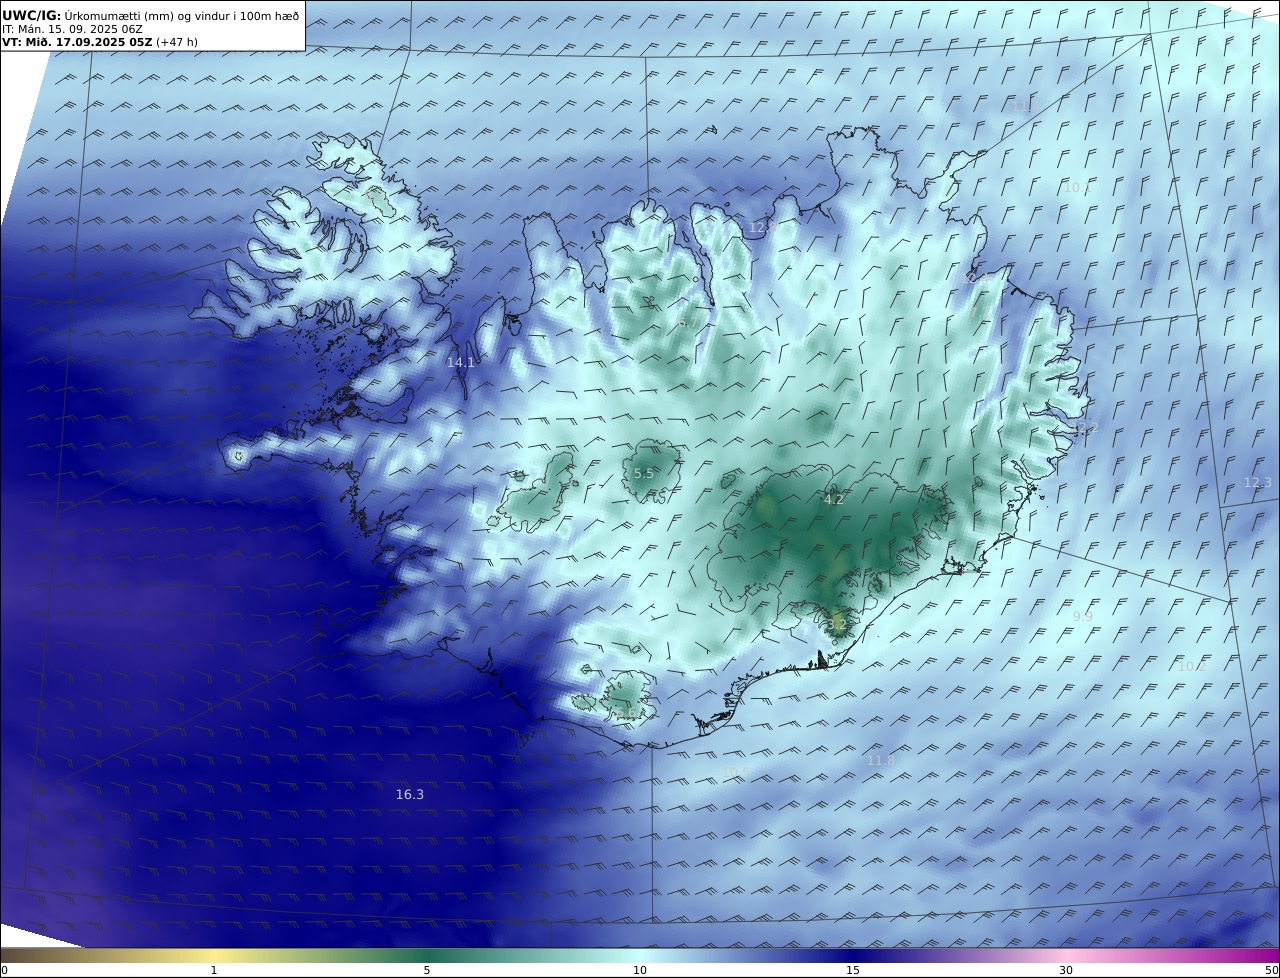Click the map value 6.7

[x=690, y=323]
